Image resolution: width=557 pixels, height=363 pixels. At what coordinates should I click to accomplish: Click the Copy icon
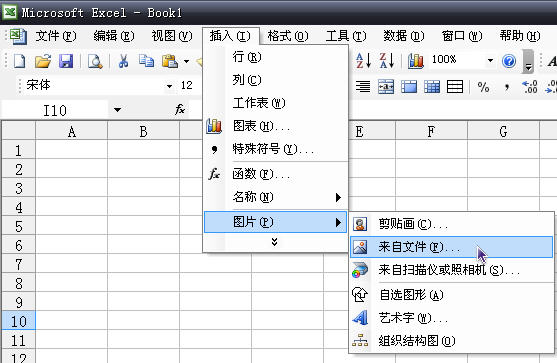click(x=146, y=61)
